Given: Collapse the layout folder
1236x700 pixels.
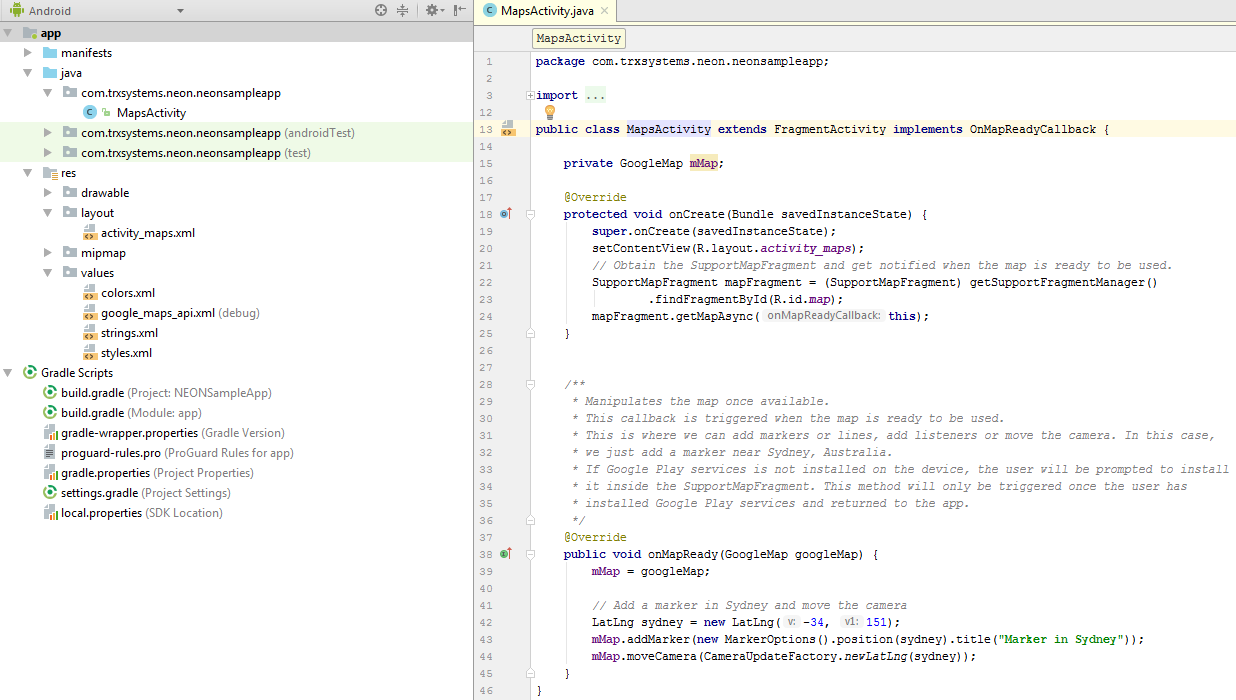Looking at the screenshot, I should click(x=48, y=213).
